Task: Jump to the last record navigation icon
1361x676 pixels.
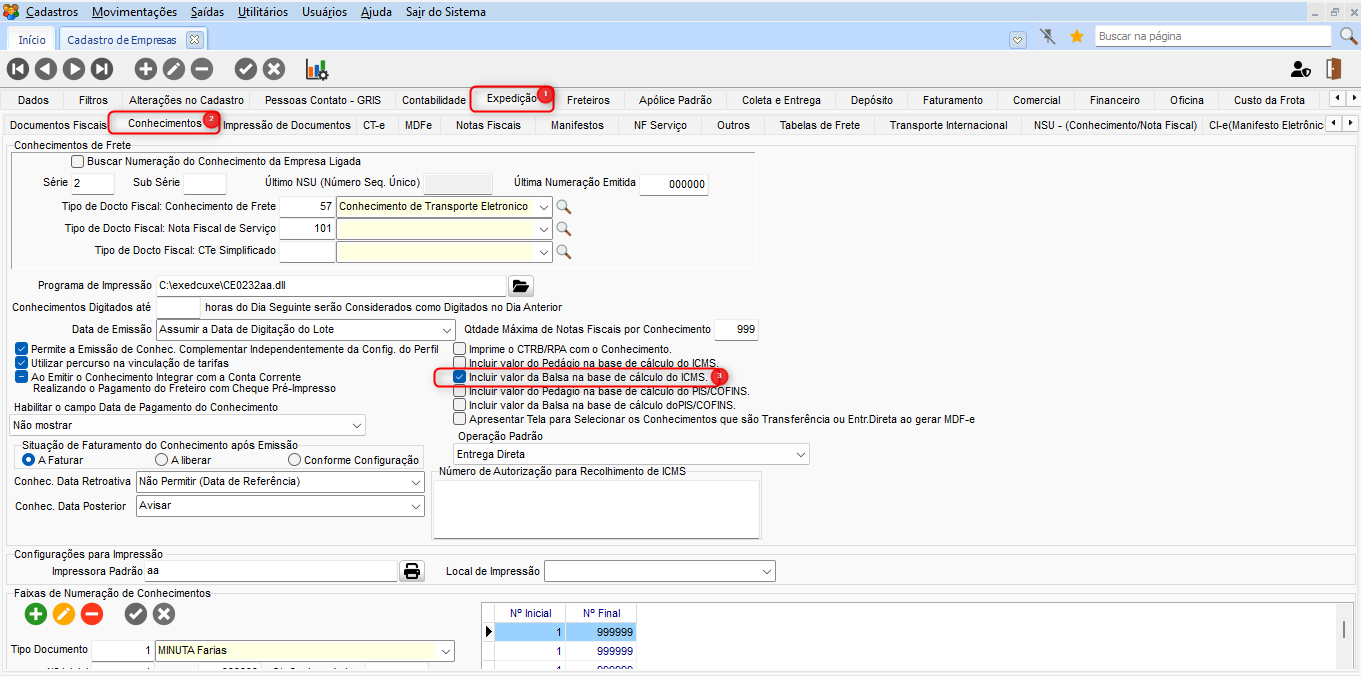Action: click(102, 69)
